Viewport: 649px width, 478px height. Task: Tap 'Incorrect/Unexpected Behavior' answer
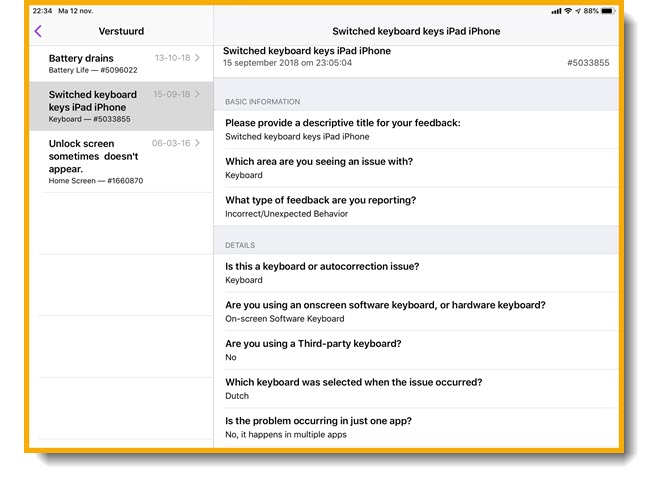click(286, 214)
